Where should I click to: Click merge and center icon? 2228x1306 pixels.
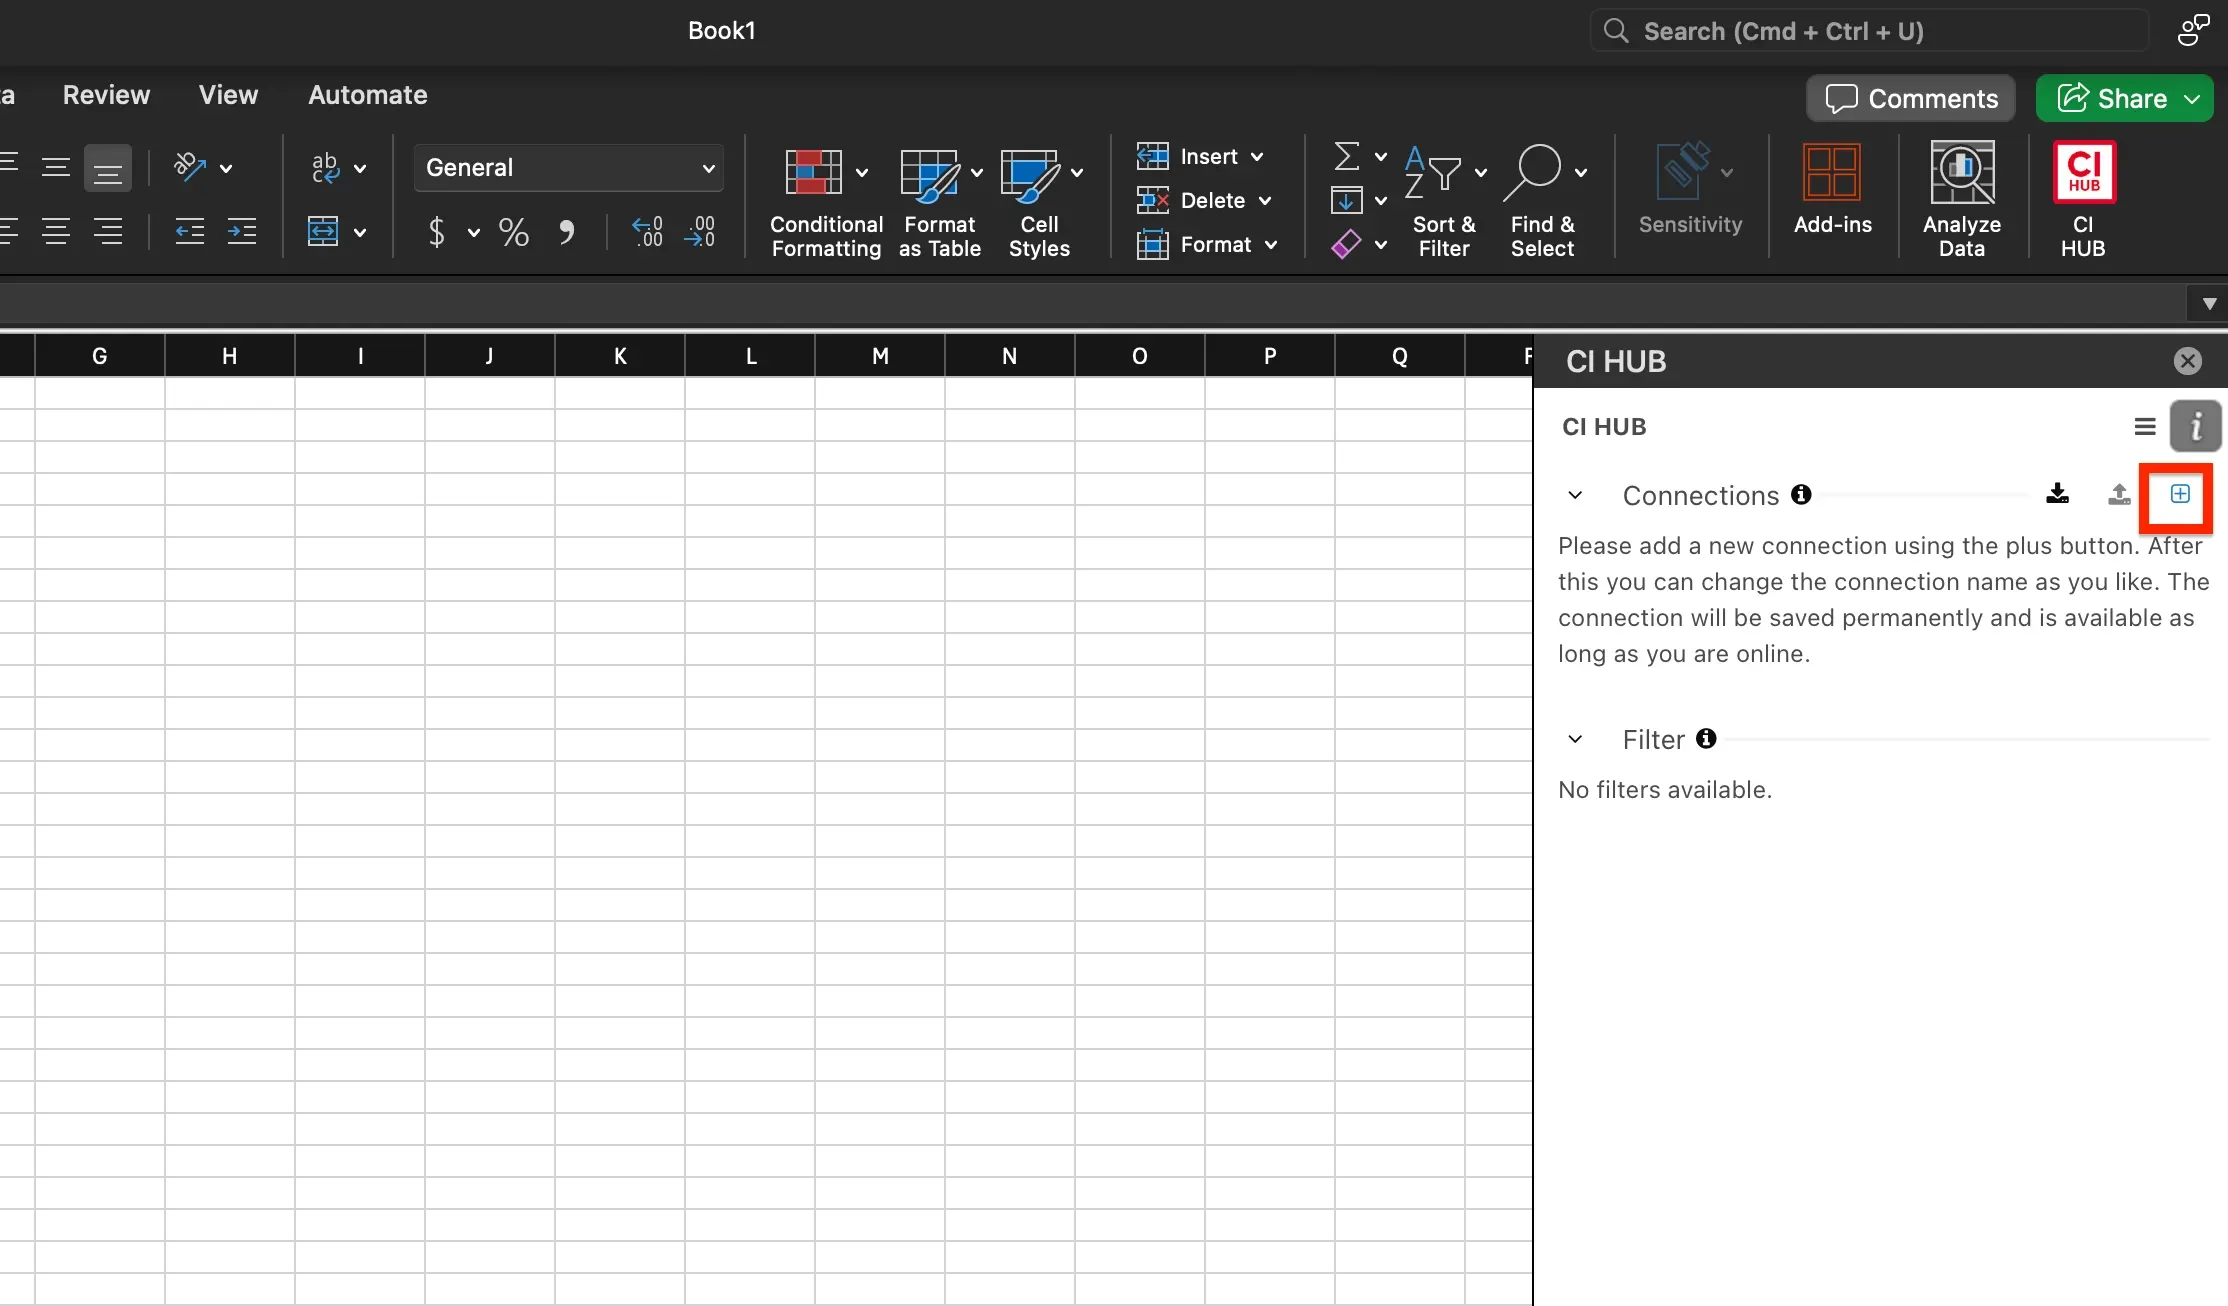pyautogui.click(x=323, y=232)
